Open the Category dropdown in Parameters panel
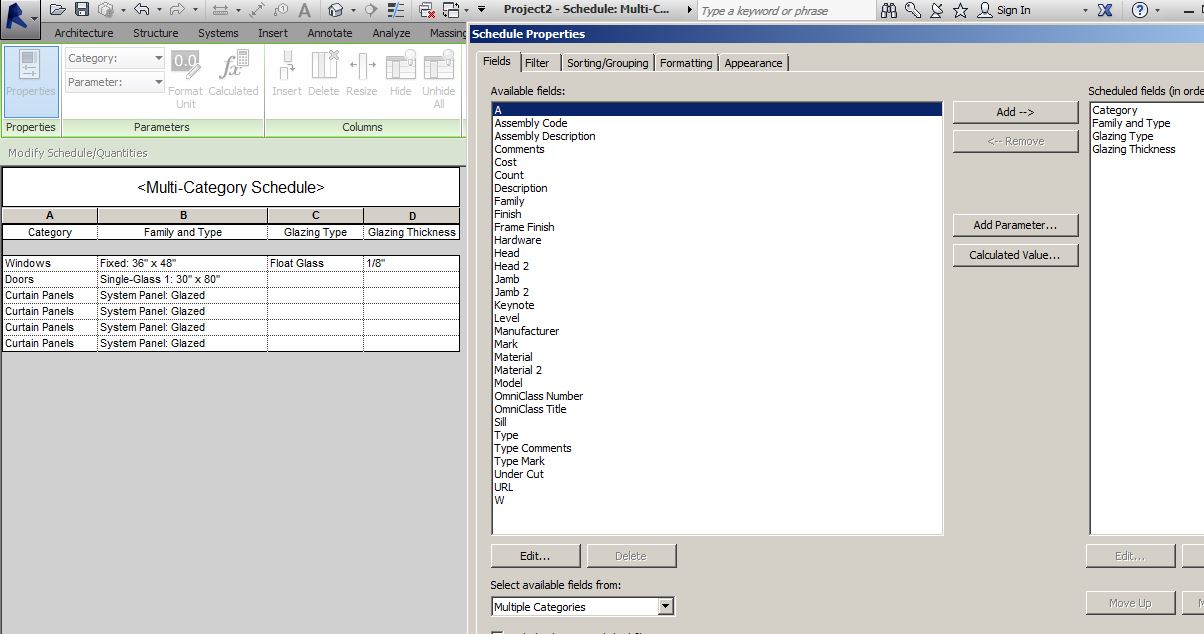 (x=115, y=58)
